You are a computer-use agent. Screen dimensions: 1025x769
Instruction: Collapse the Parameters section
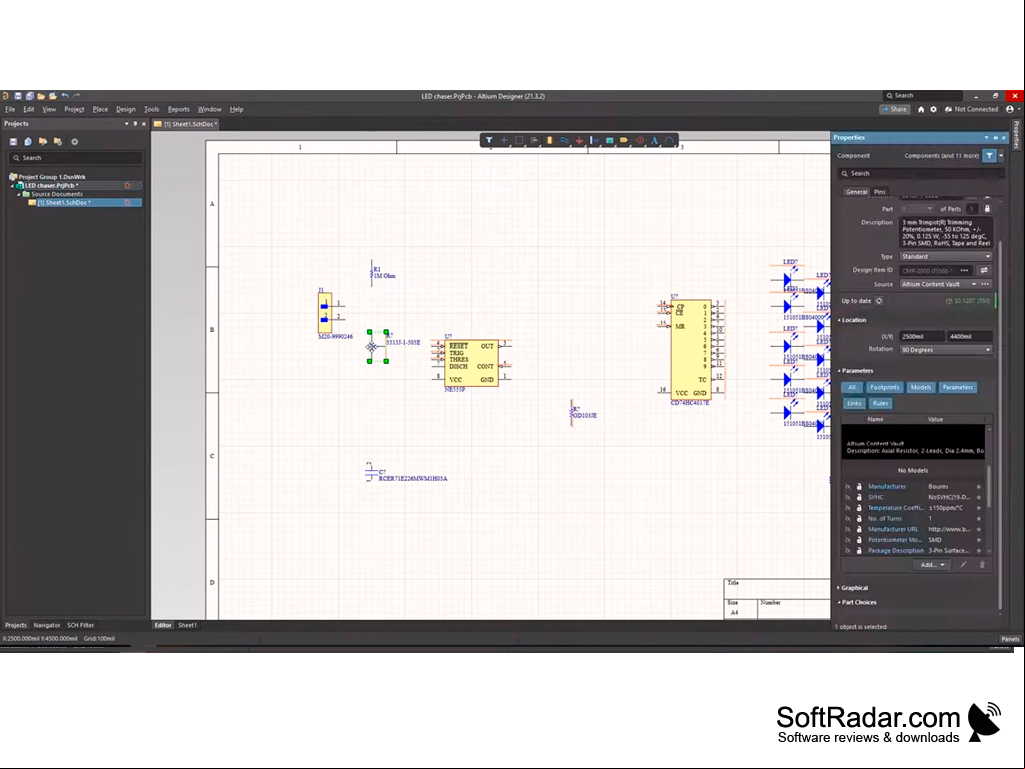(839, 371)
